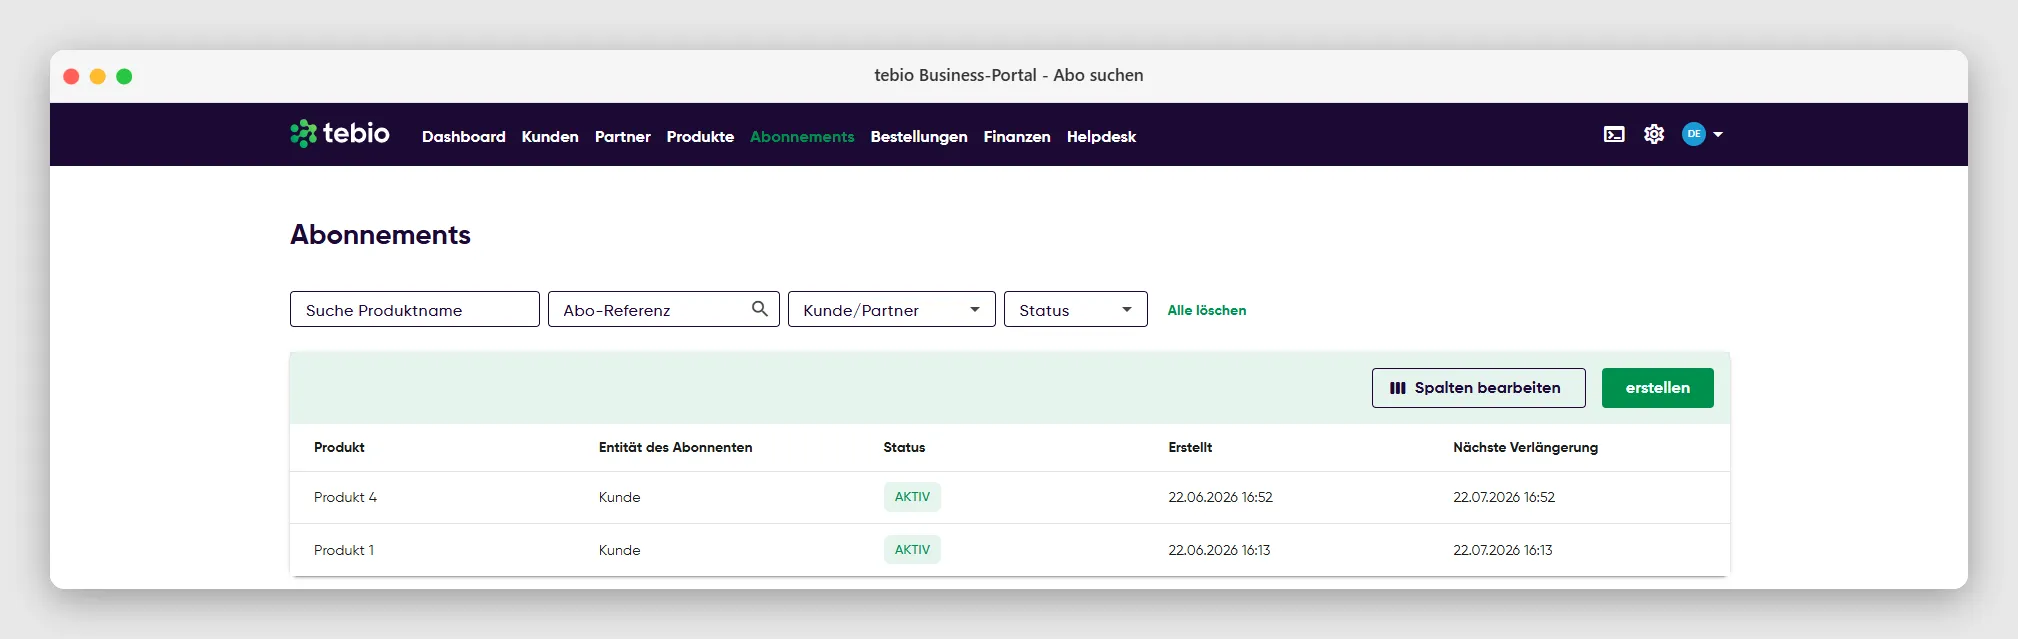Click the Status column header
Screen dimensions: 2018x639
(904, 447)
